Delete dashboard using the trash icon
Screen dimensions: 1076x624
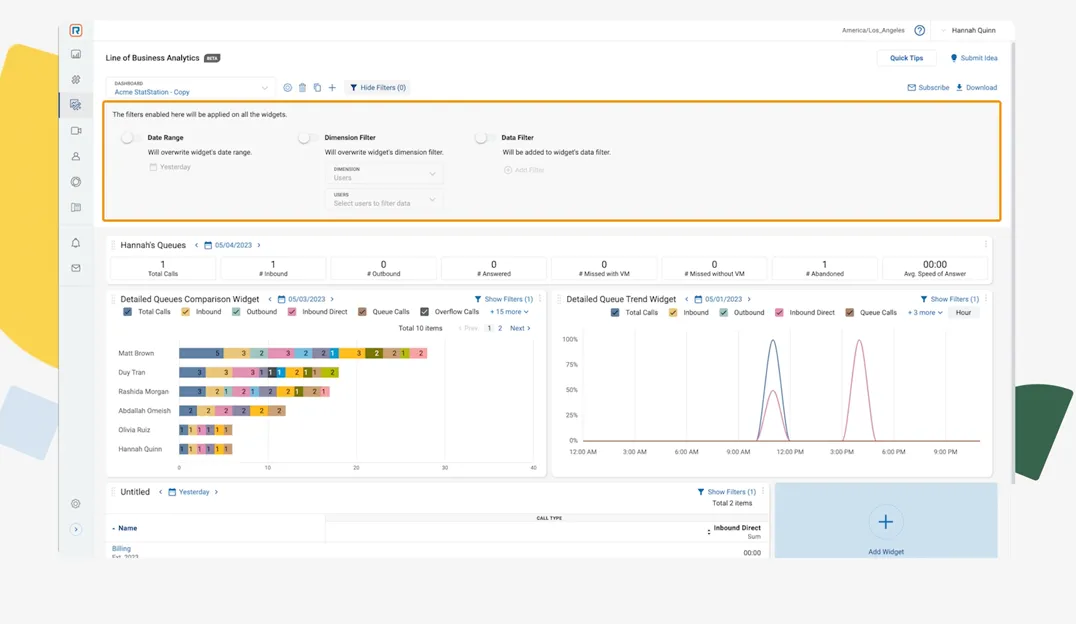click(x=302, y=88)
